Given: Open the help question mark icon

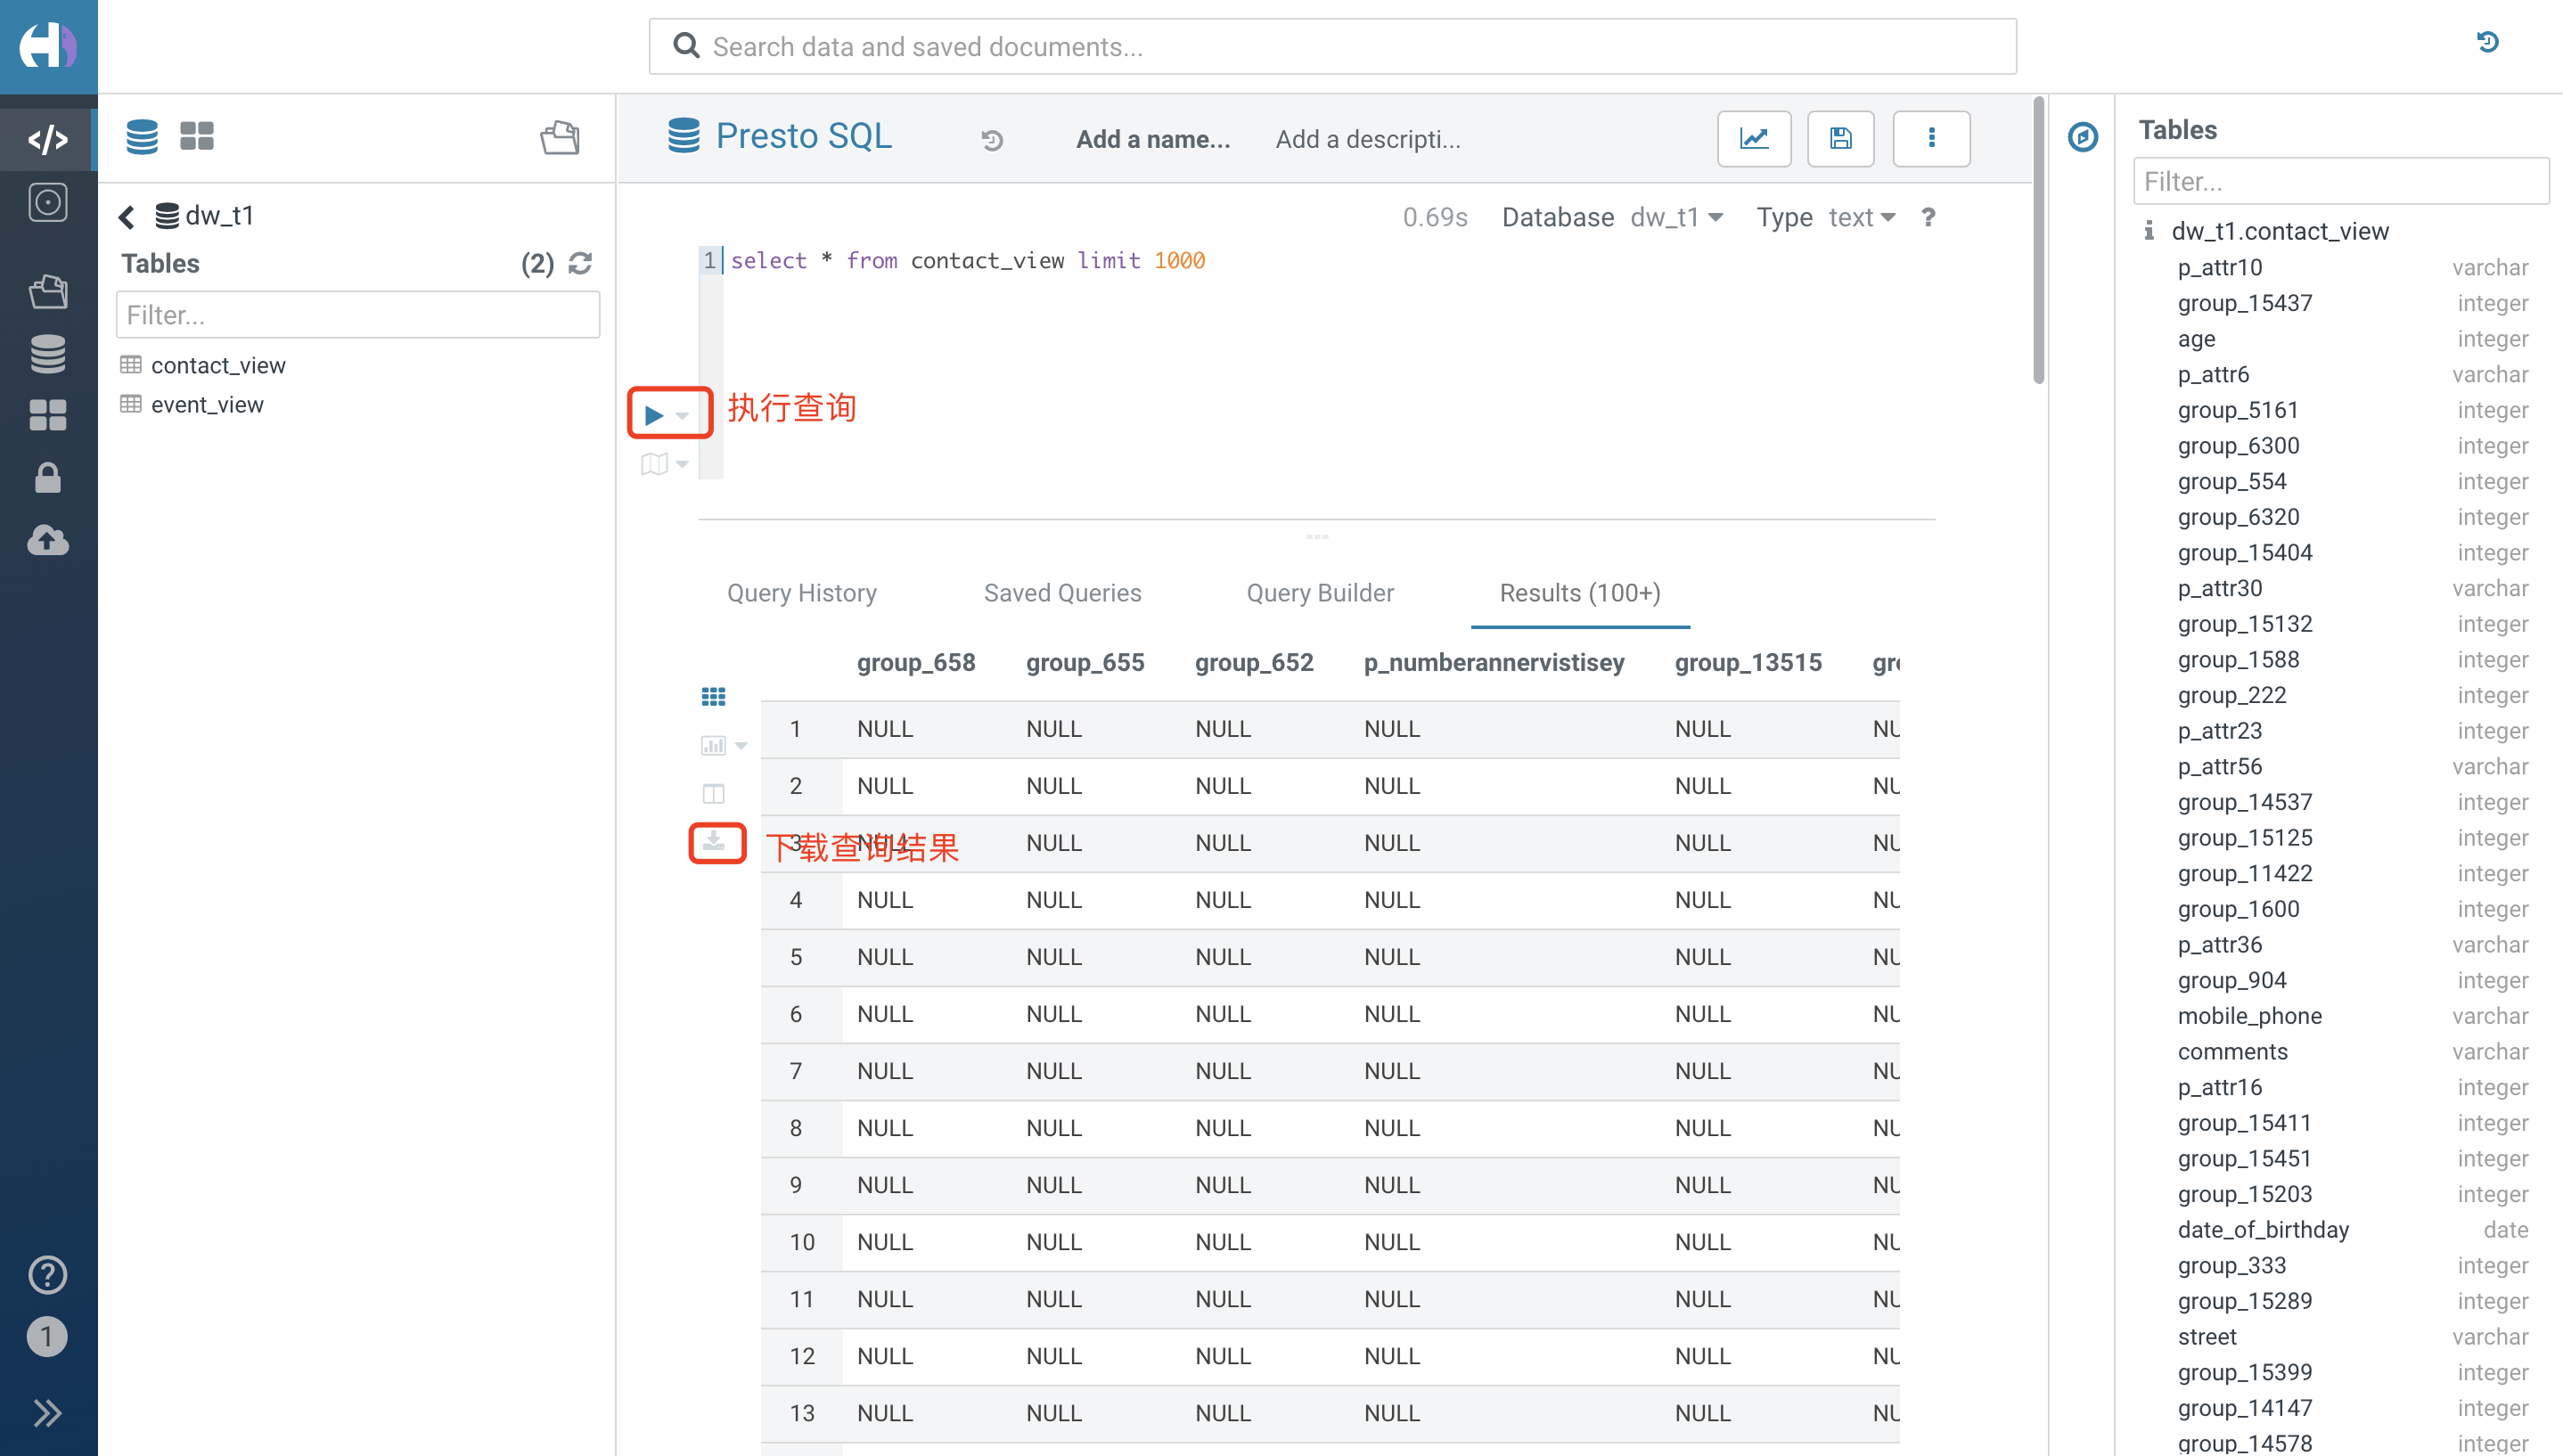Looking at the screenshot, I should click(x=48, y=1275).
